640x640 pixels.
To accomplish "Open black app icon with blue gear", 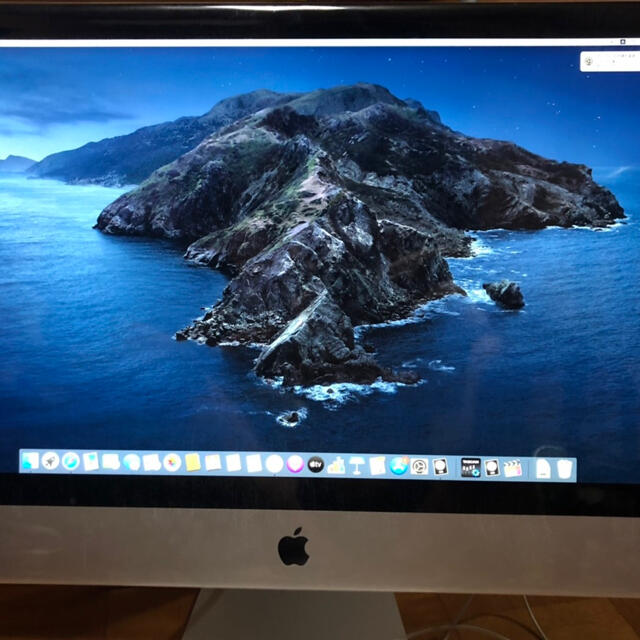I will 471,467.
